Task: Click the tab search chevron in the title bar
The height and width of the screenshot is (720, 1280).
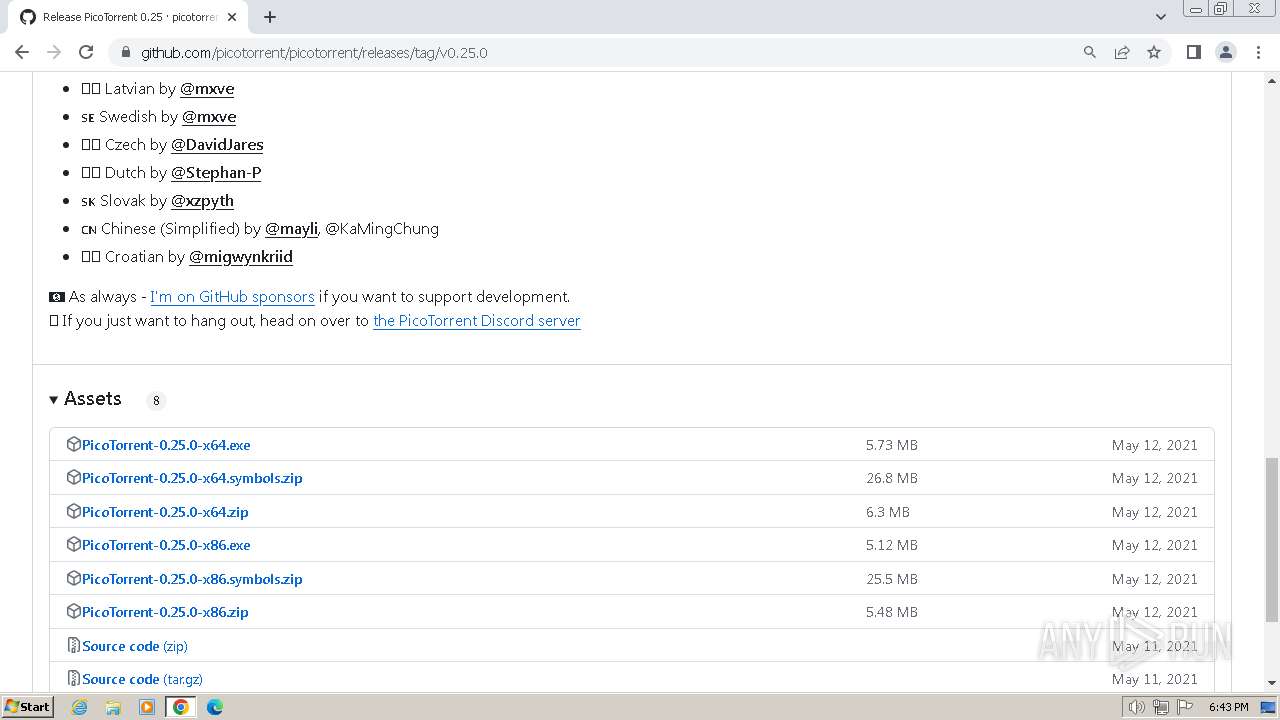Action: (1161, 17)
